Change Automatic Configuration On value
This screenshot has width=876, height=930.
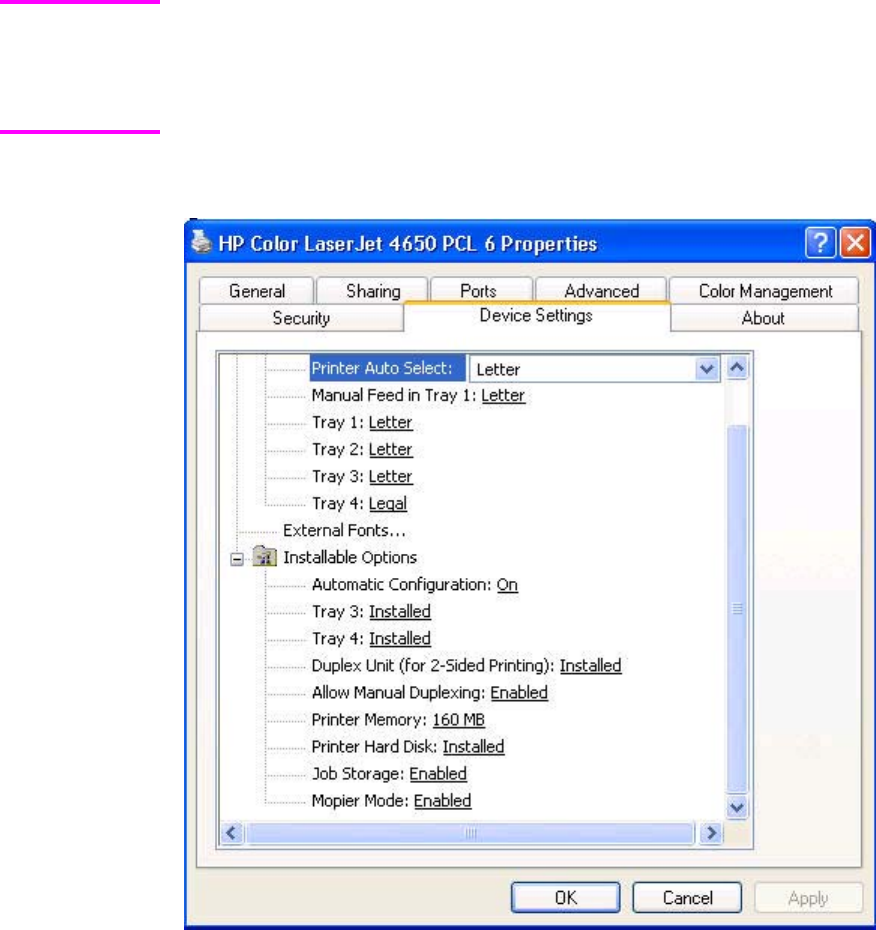(507, 585)
